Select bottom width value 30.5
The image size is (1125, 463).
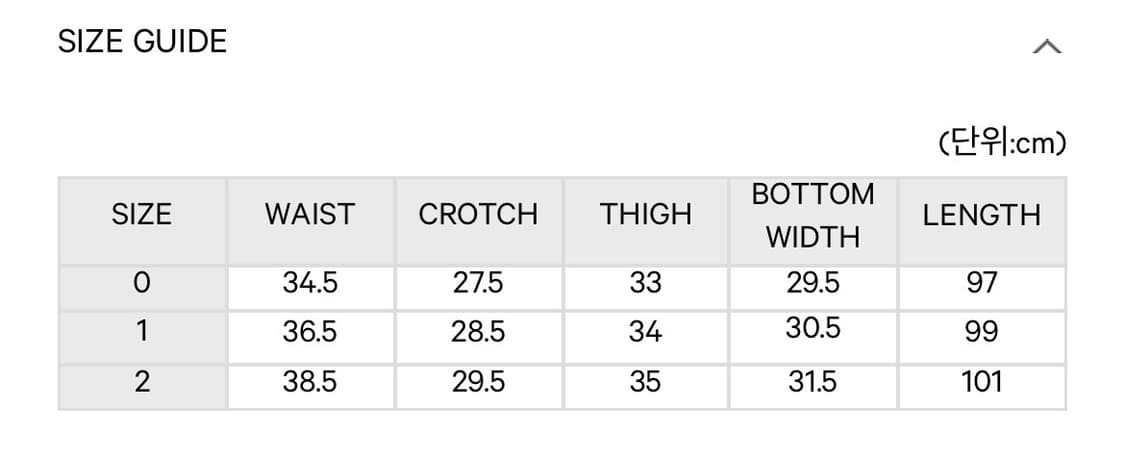click(x=813, y=329)
